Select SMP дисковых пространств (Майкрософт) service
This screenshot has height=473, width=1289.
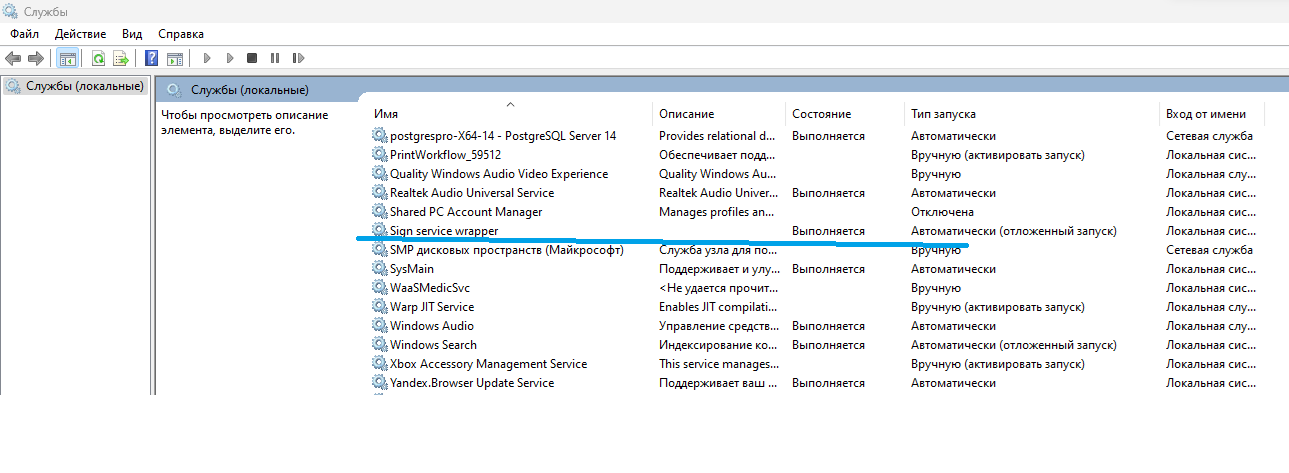507,250
